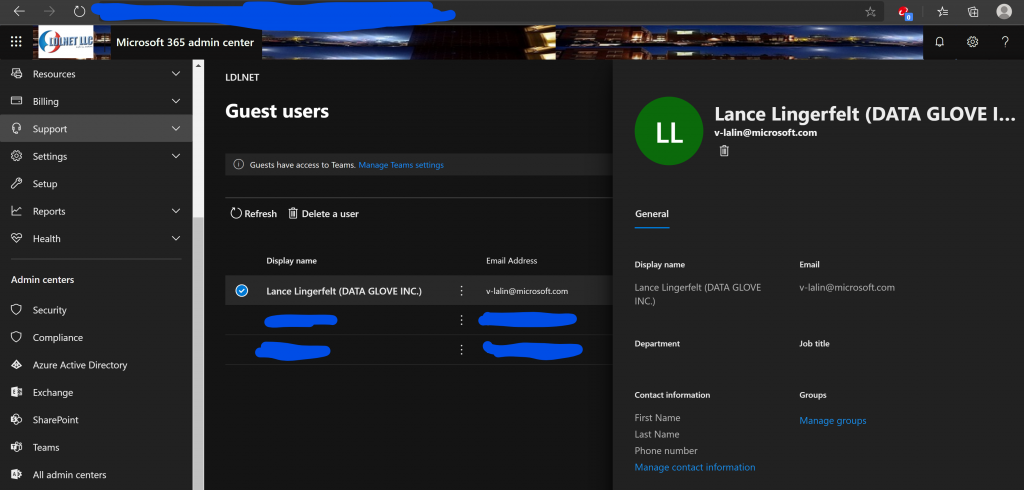Screen dimensions: 1024x490
Task: Open more actions for second guest row
Action: point(462,320)
